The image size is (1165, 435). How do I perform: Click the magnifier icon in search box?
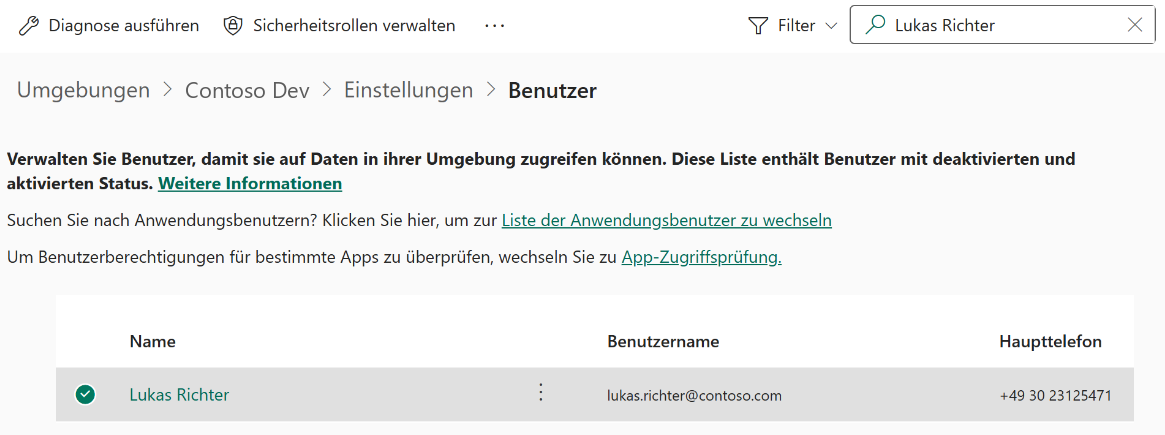(x=877, y=25)
